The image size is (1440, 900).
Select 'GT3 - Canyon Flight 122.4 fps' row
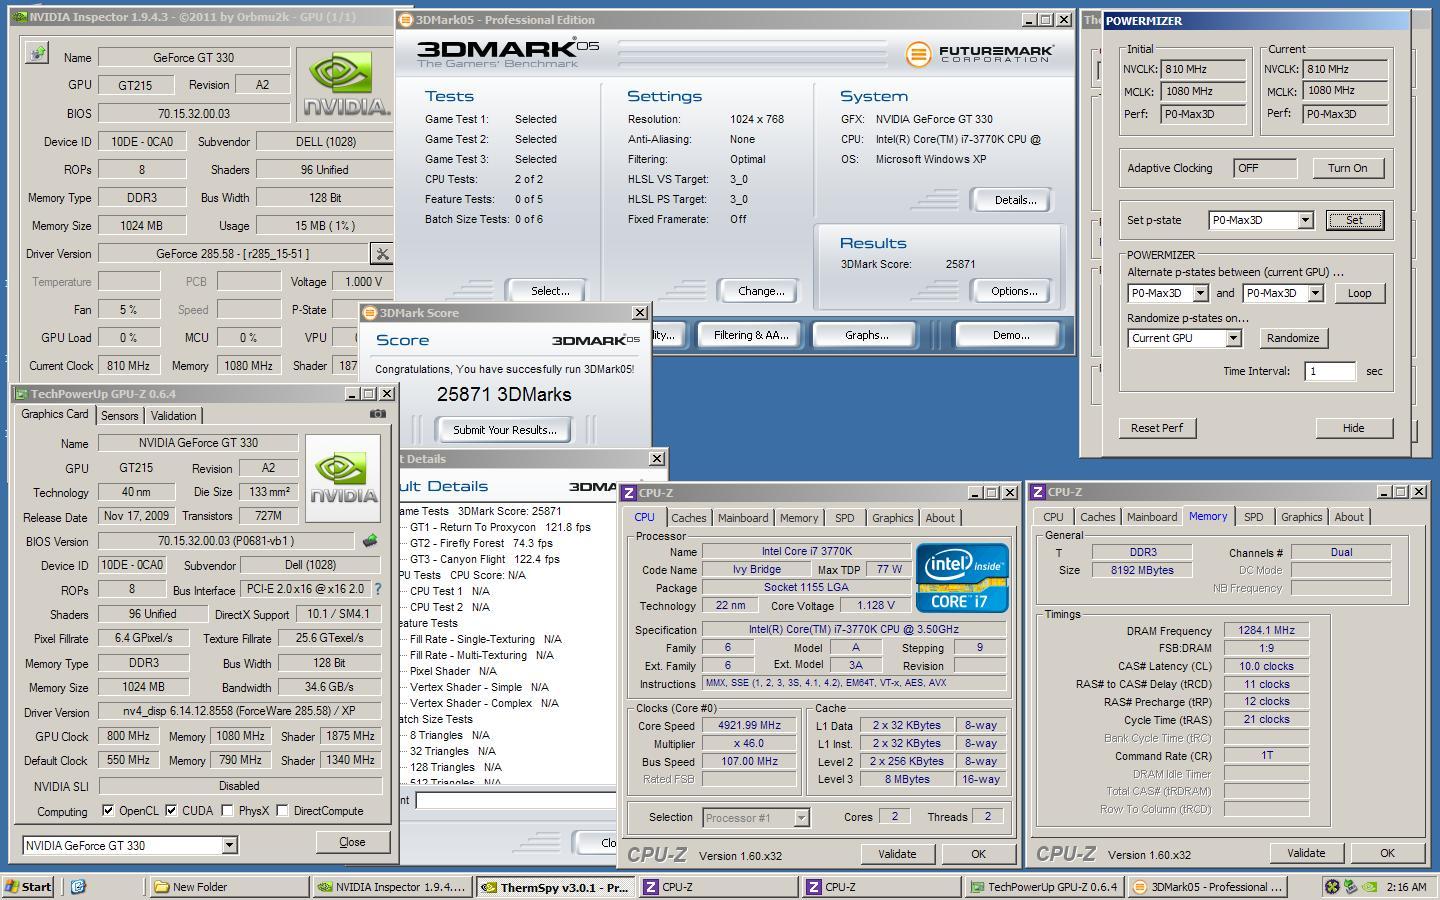coord(484,559)
